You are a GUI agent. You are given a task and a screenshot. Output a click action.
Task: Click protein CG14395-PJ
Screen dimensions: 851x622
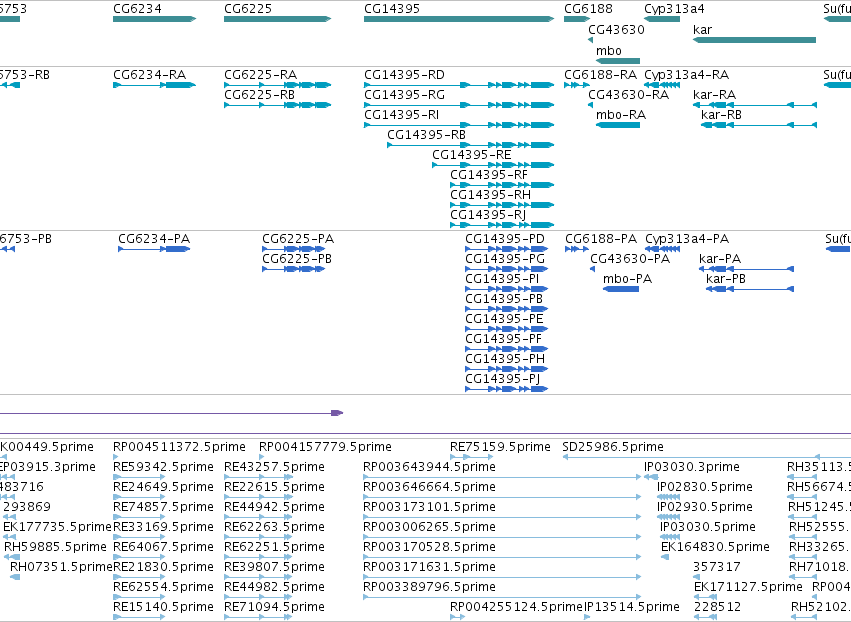tap(503, 379)
